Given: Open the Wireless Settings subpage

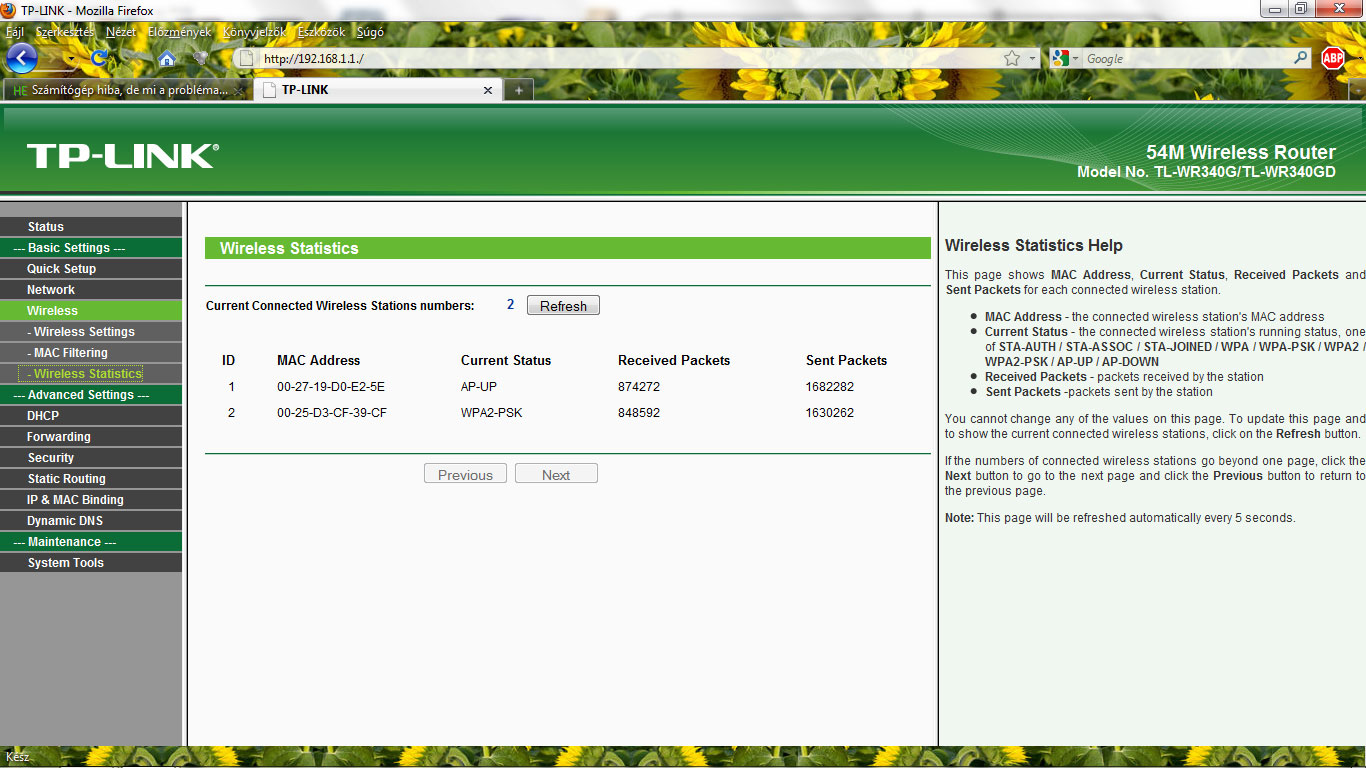Looking at the screenshot, I should point(91,332).
